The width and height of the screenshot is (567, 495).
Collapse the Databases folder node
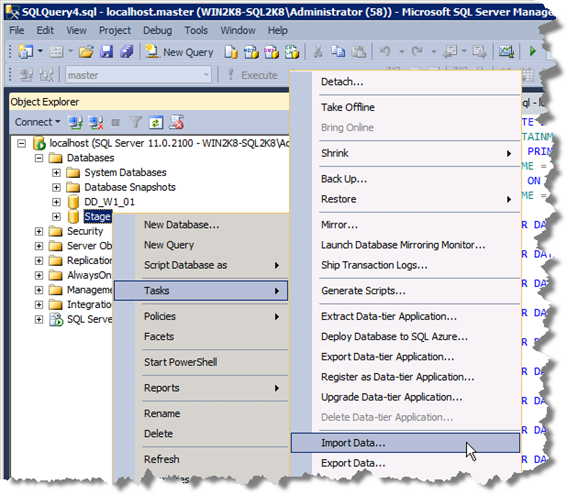tap(39, 158)
